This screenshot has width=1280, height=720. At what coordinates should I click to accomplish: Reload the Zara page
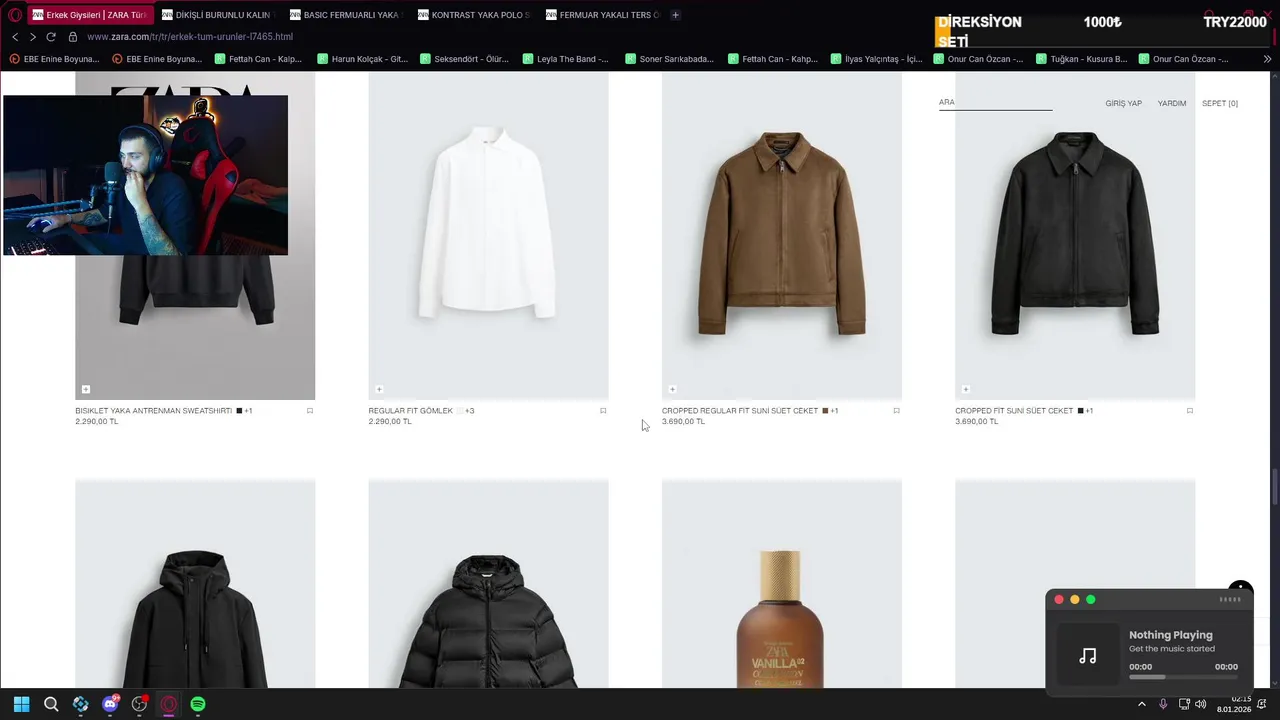51,37
